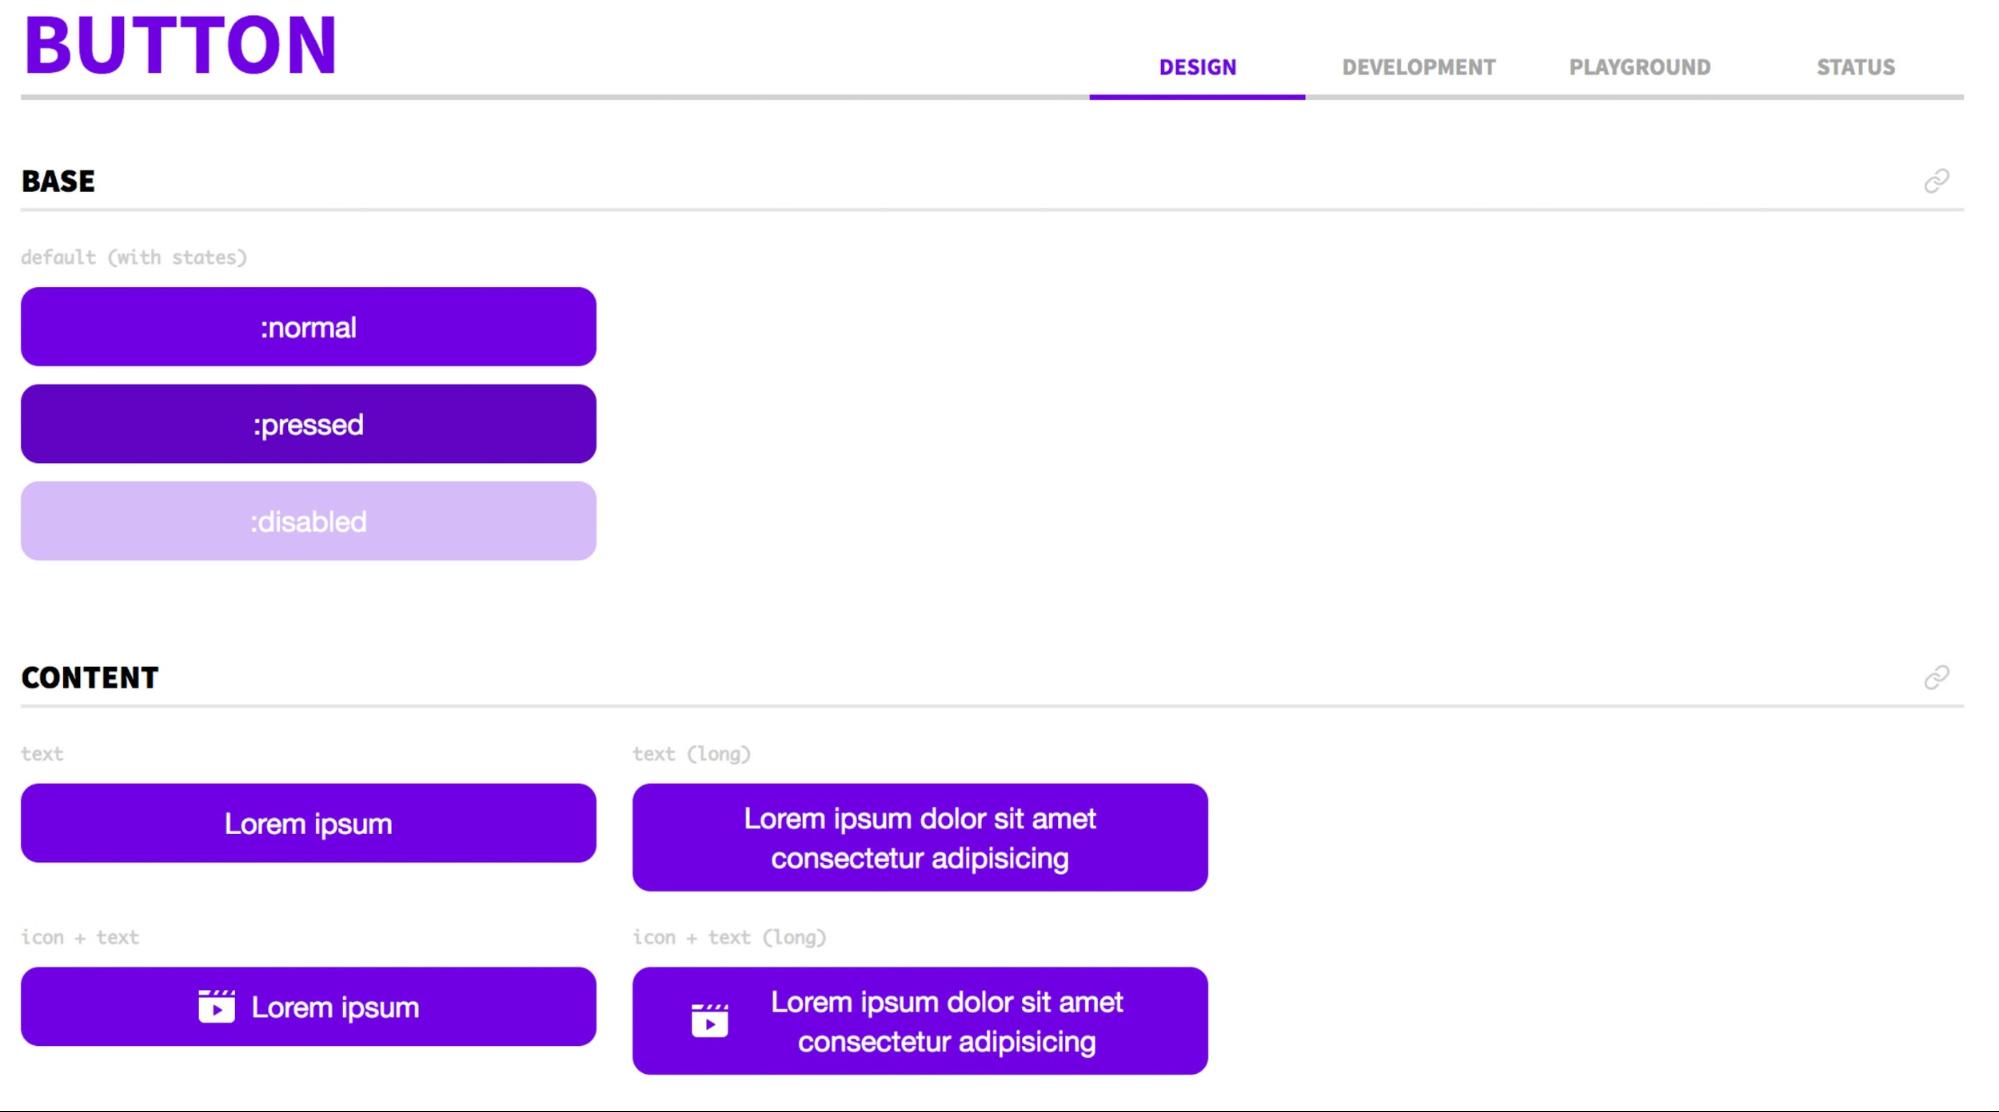Select the BASE section heading

(x=58, y=181)
